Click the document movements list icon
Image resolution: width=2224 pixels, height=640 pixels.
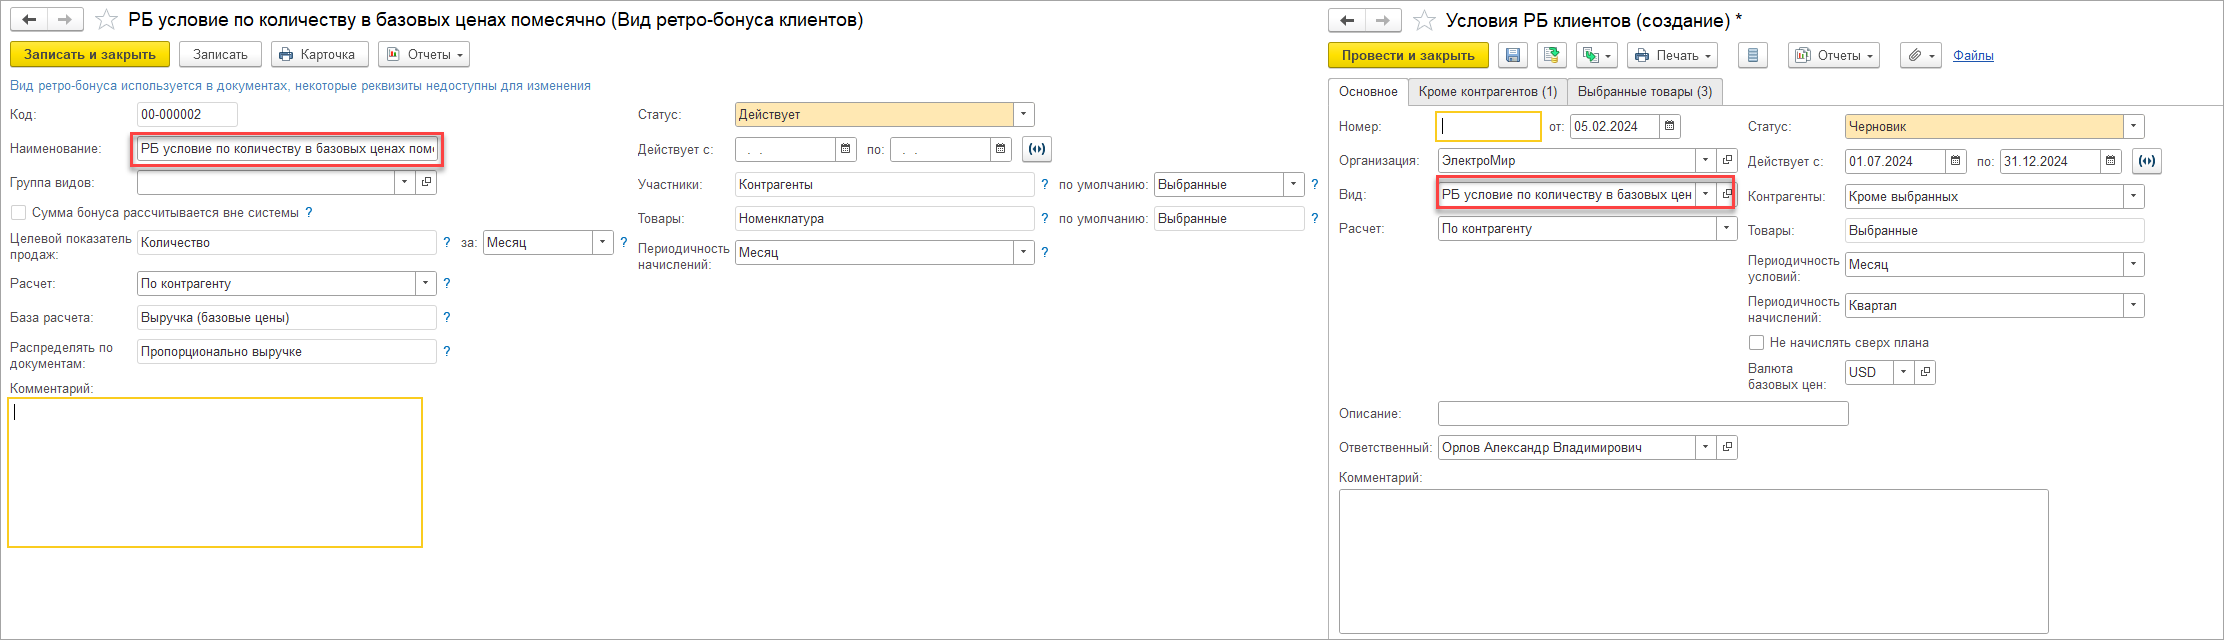pyautogui.click(x=1752, y=56)
